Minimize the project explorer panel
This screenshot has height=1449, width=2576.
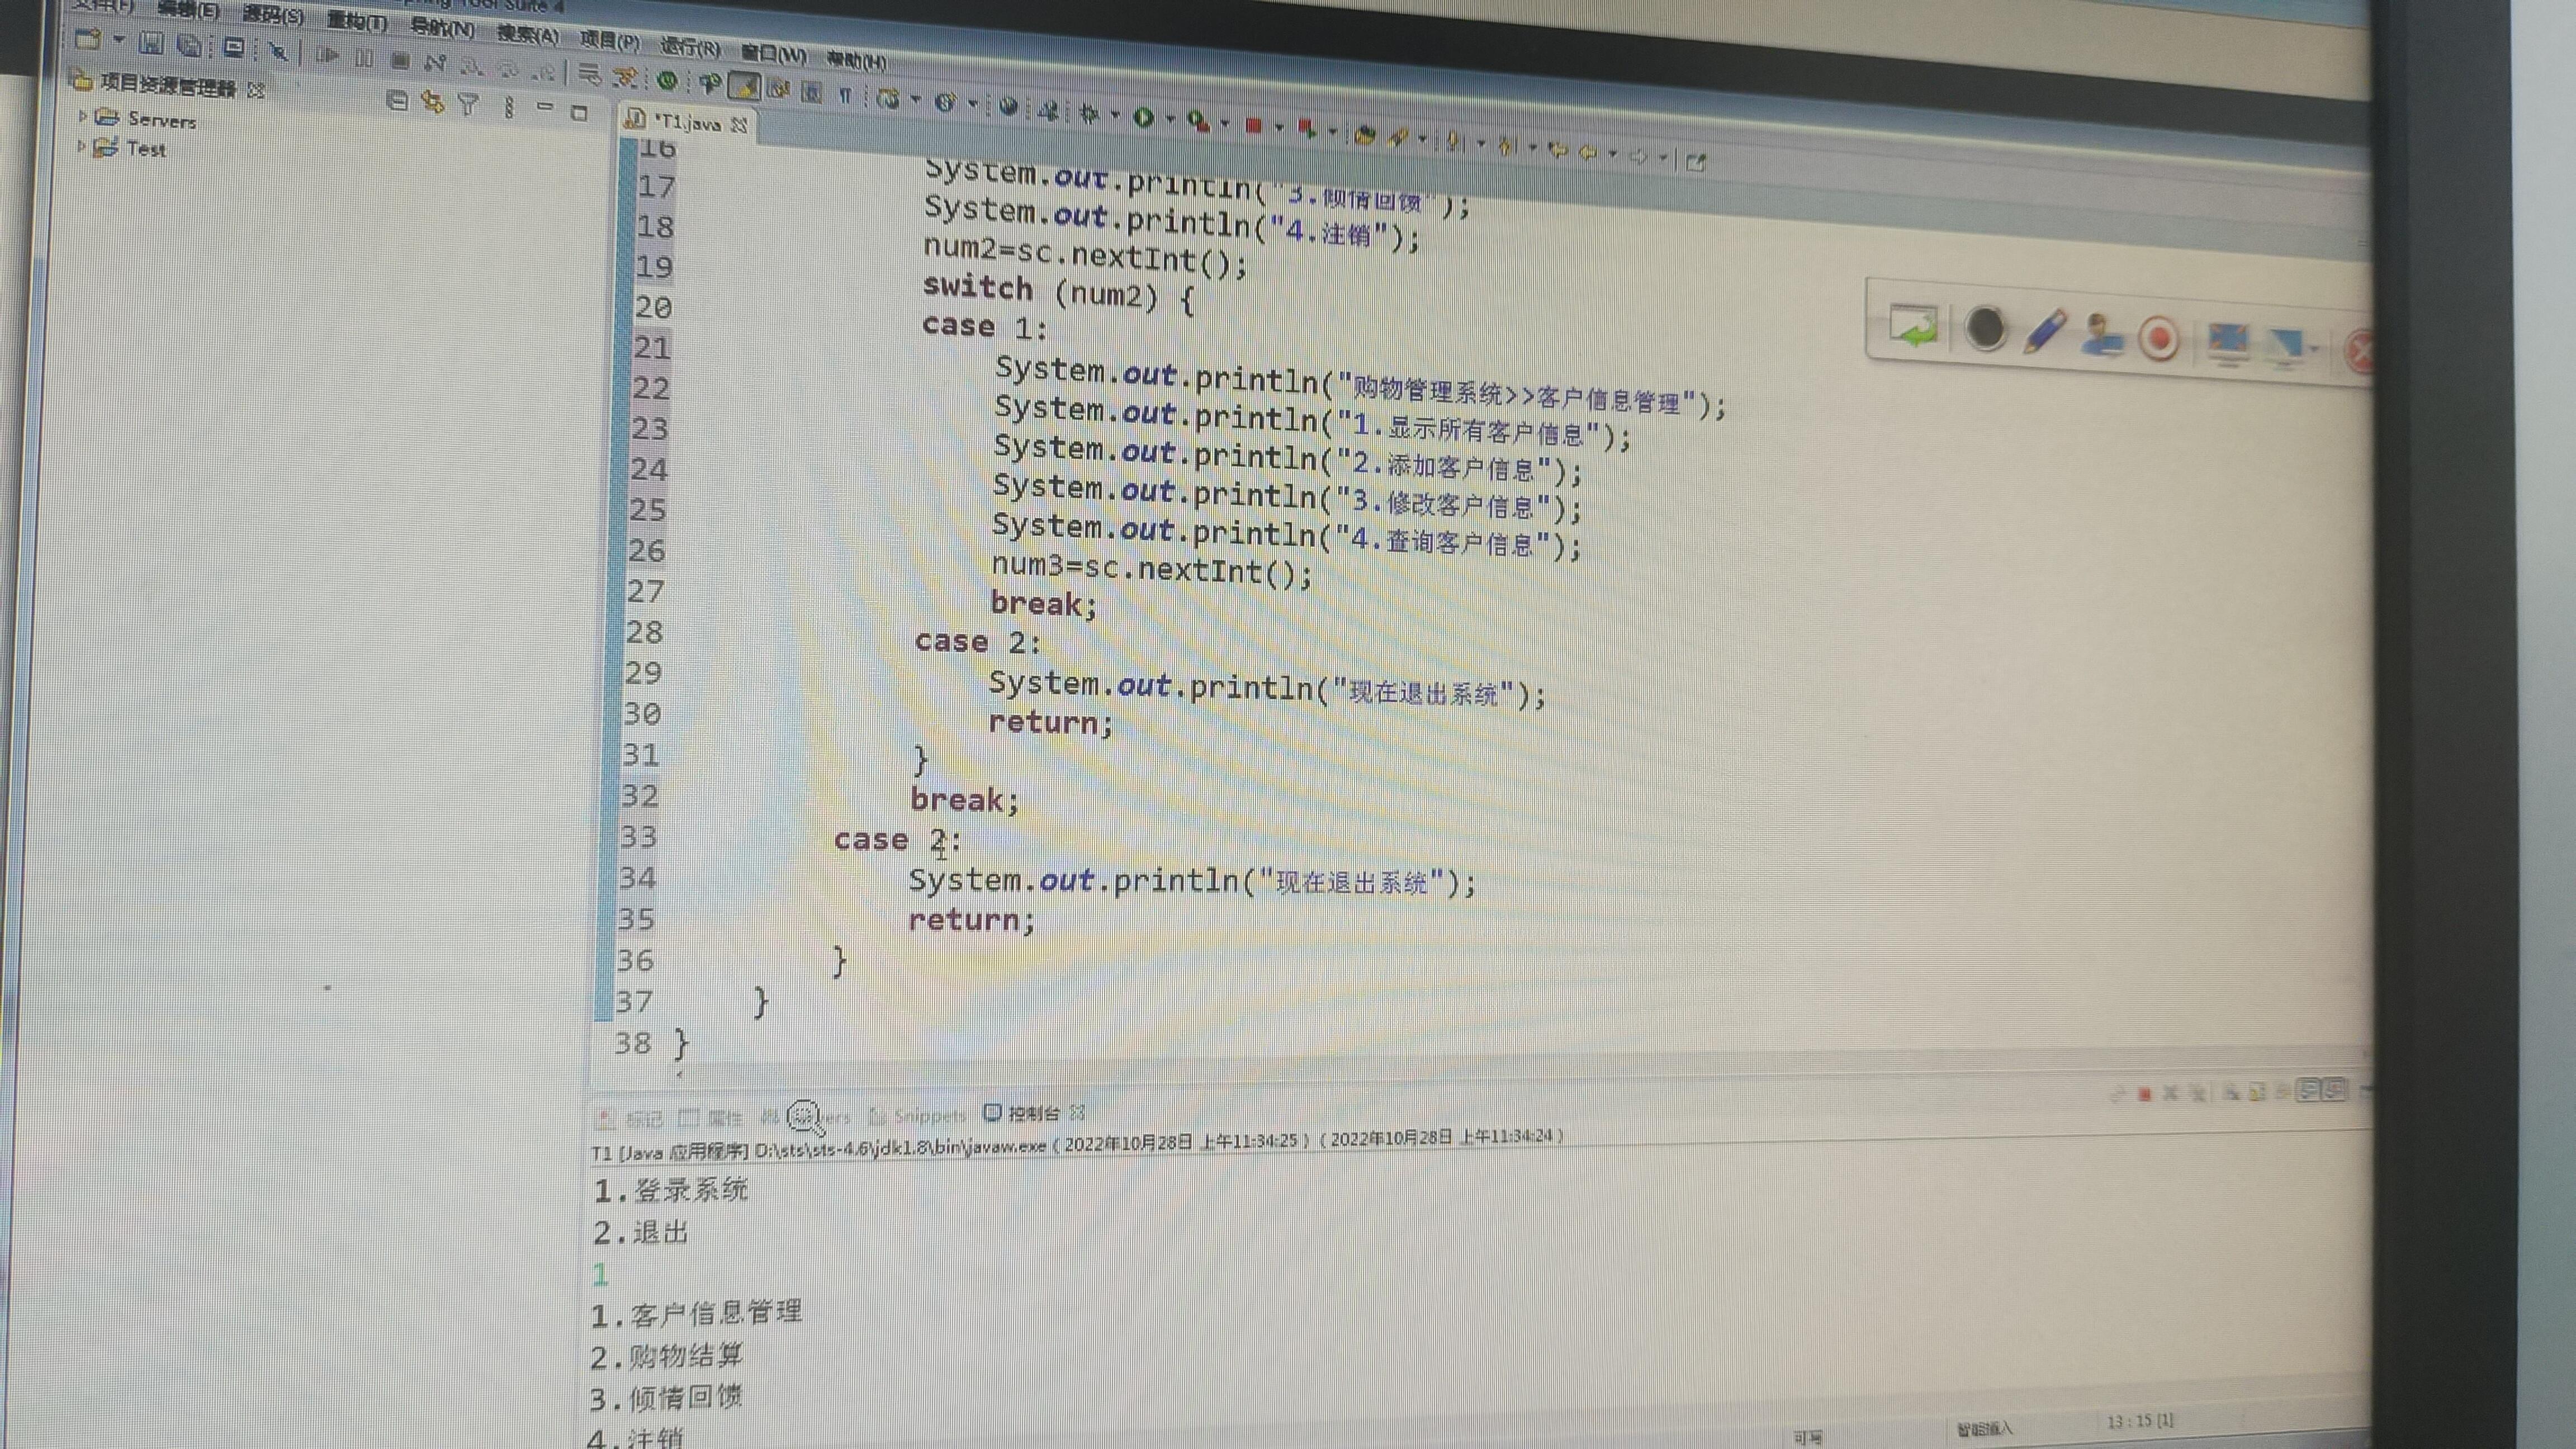coord(545,106)
